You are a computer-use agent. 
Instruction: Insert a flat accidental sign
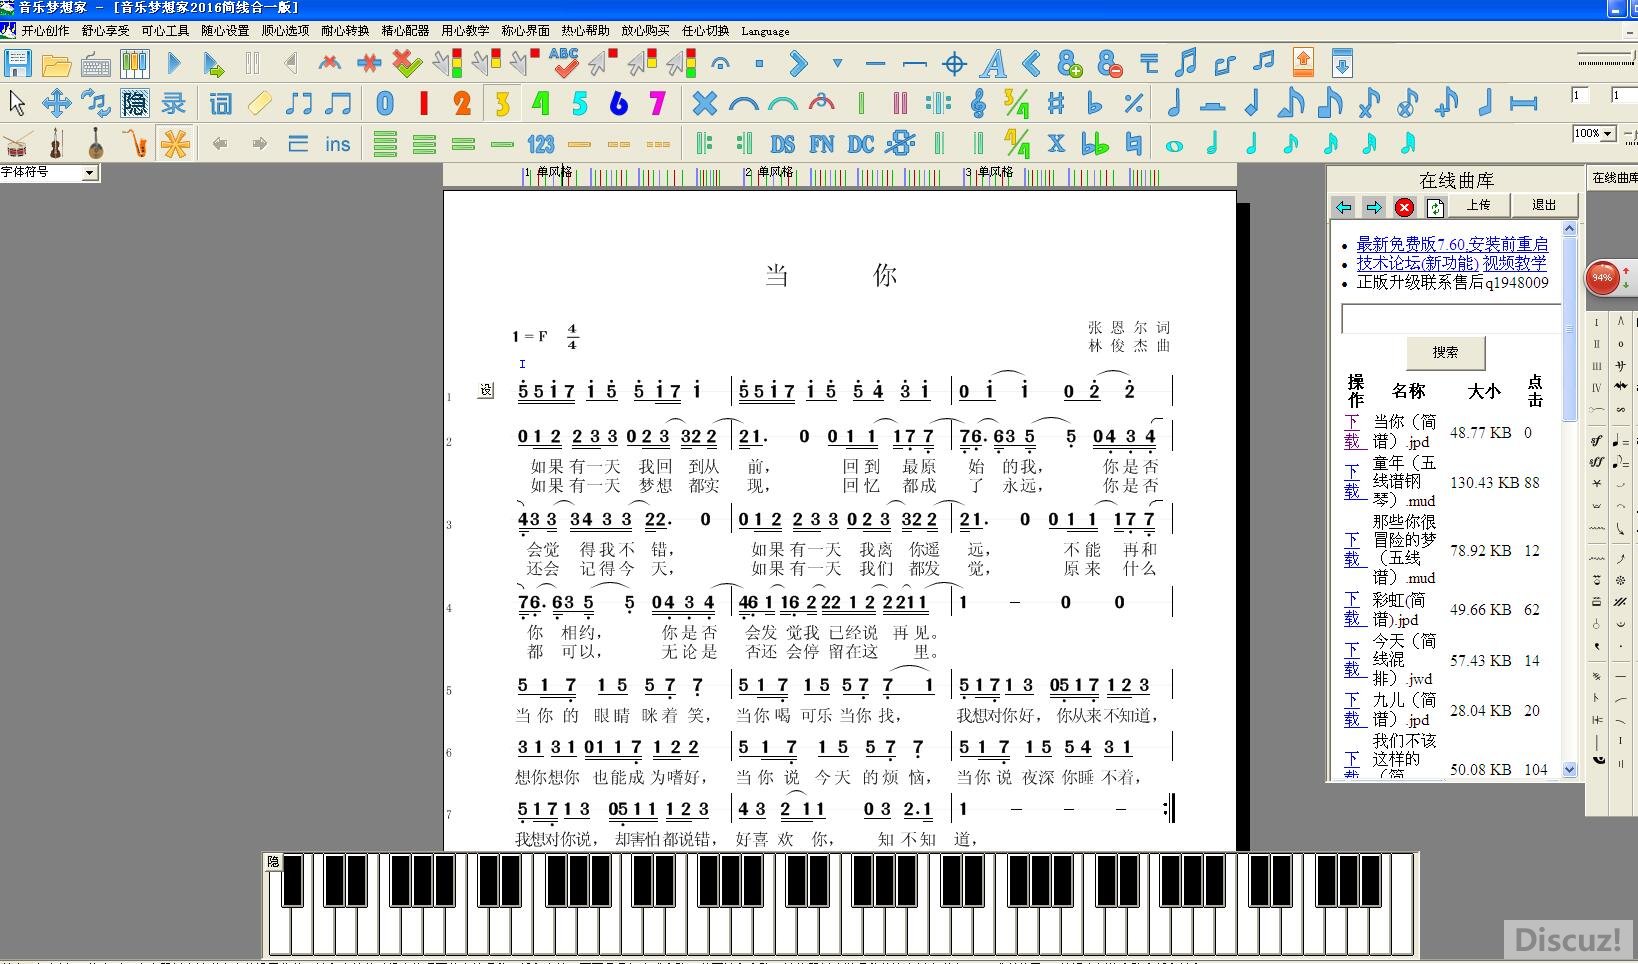(1094, 103)
